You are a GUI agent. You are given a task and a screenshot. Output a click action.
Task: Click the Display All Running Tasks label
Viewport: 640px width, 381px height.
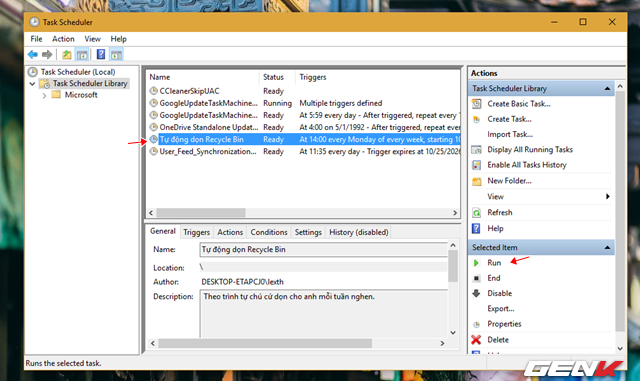[530, 150]
